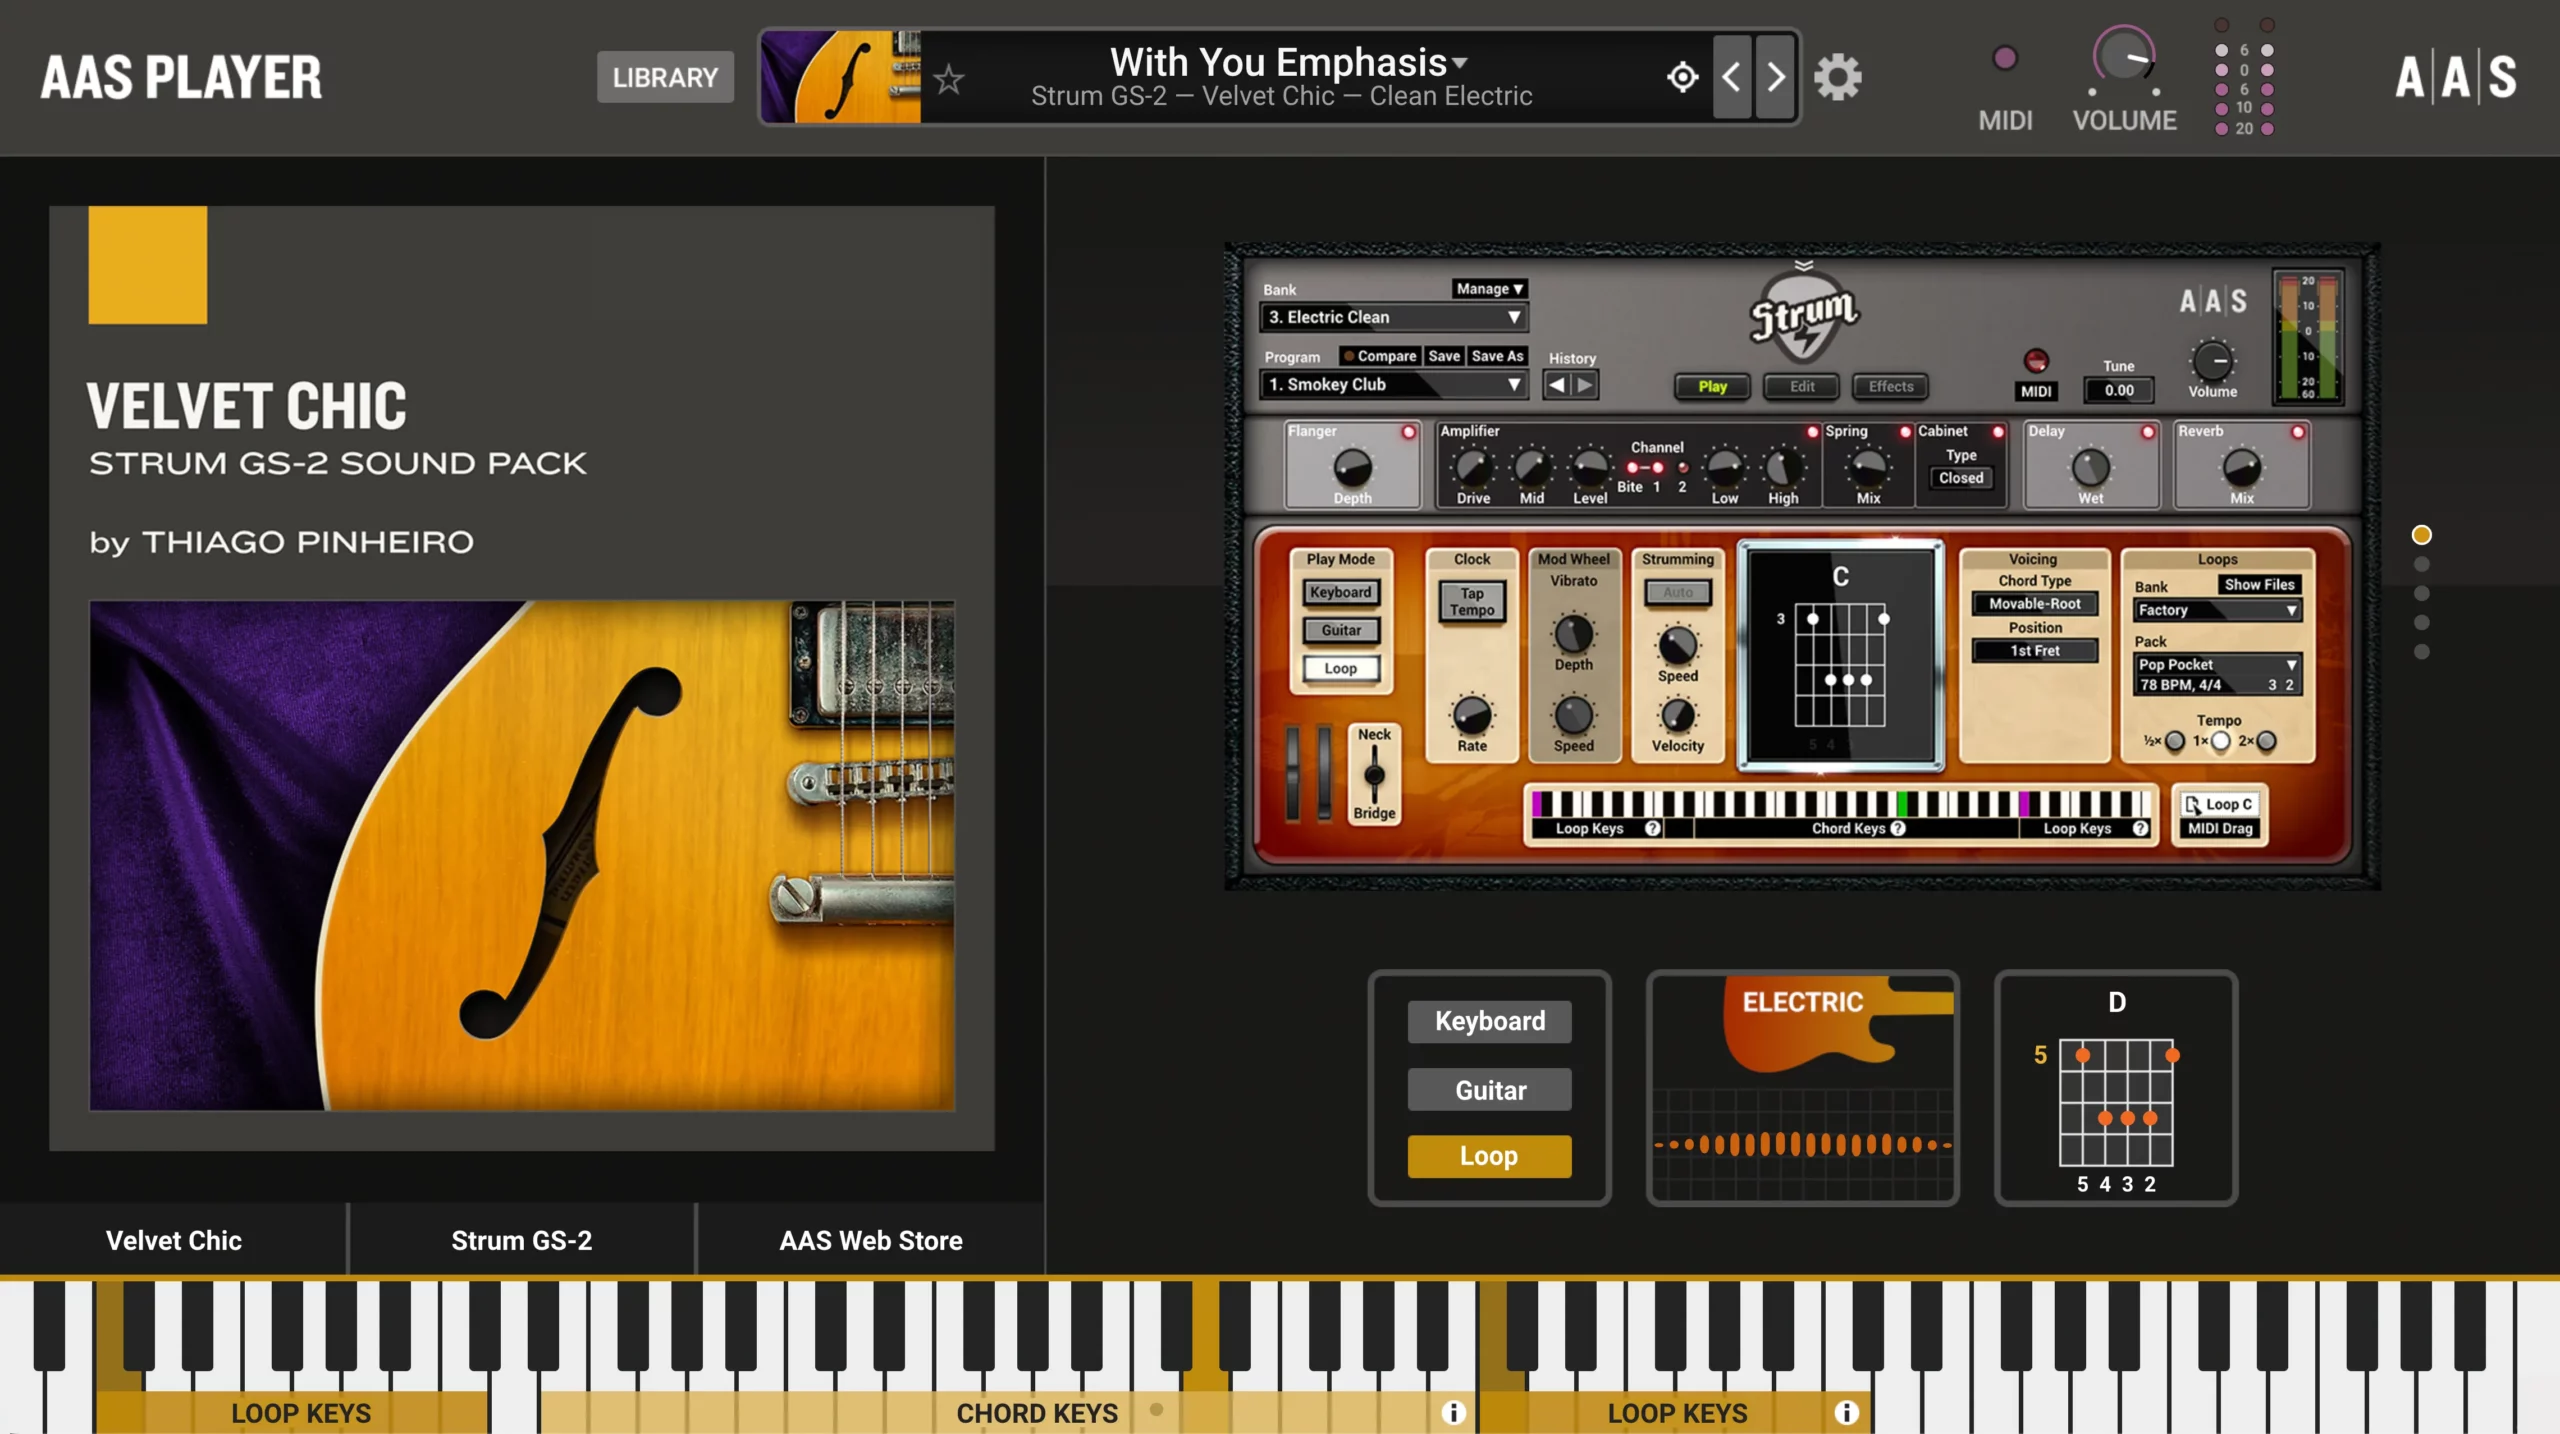Screen dimensions: 2560x1434
Task: Open the Loops Bank Factory dropdown
Action: pos(2217,610)
